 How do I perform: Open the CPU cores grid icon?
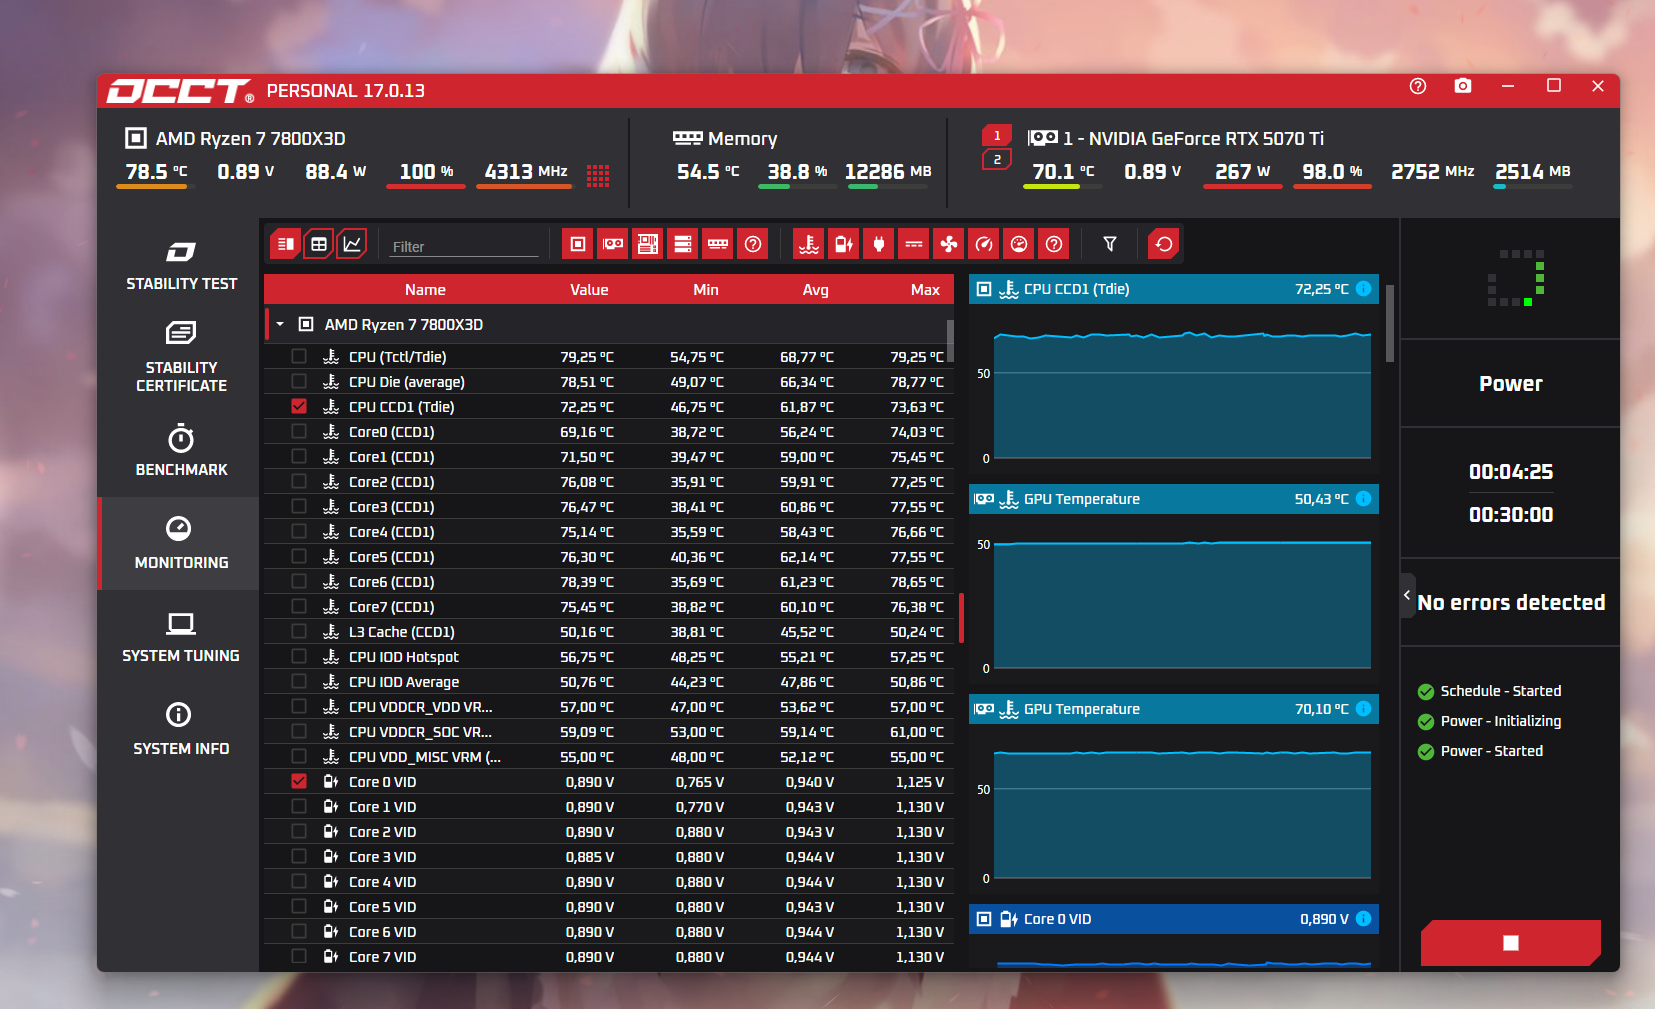click(x=598, y=176)
